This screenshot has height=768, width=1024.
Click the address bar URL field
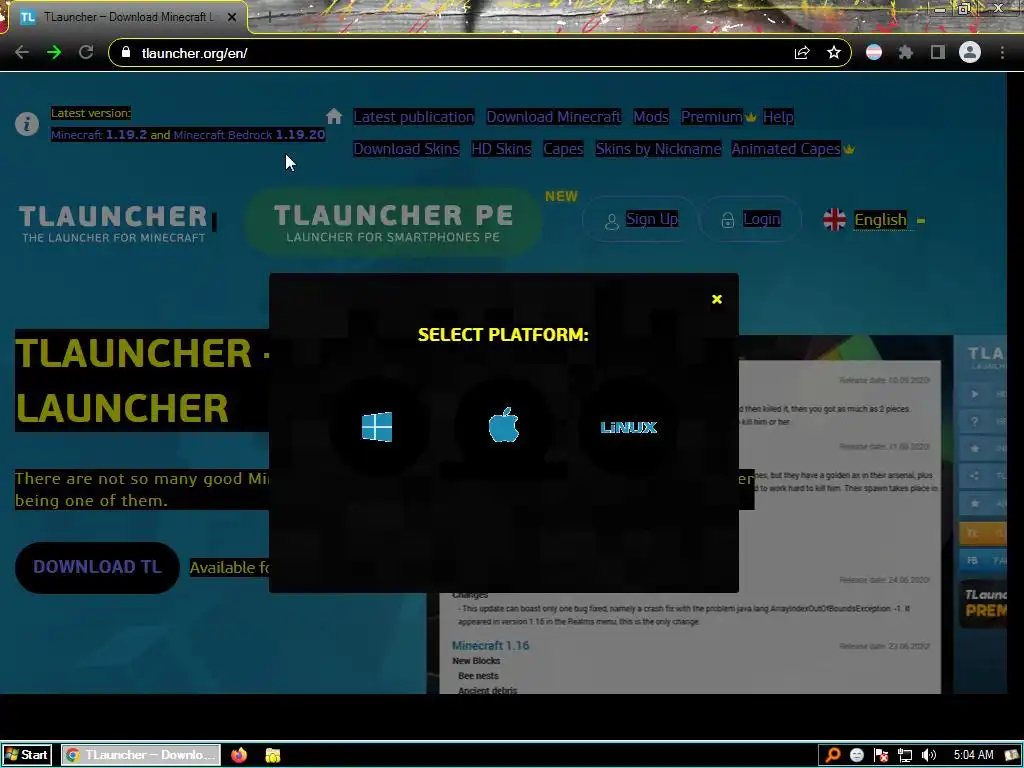coord(457,53)
